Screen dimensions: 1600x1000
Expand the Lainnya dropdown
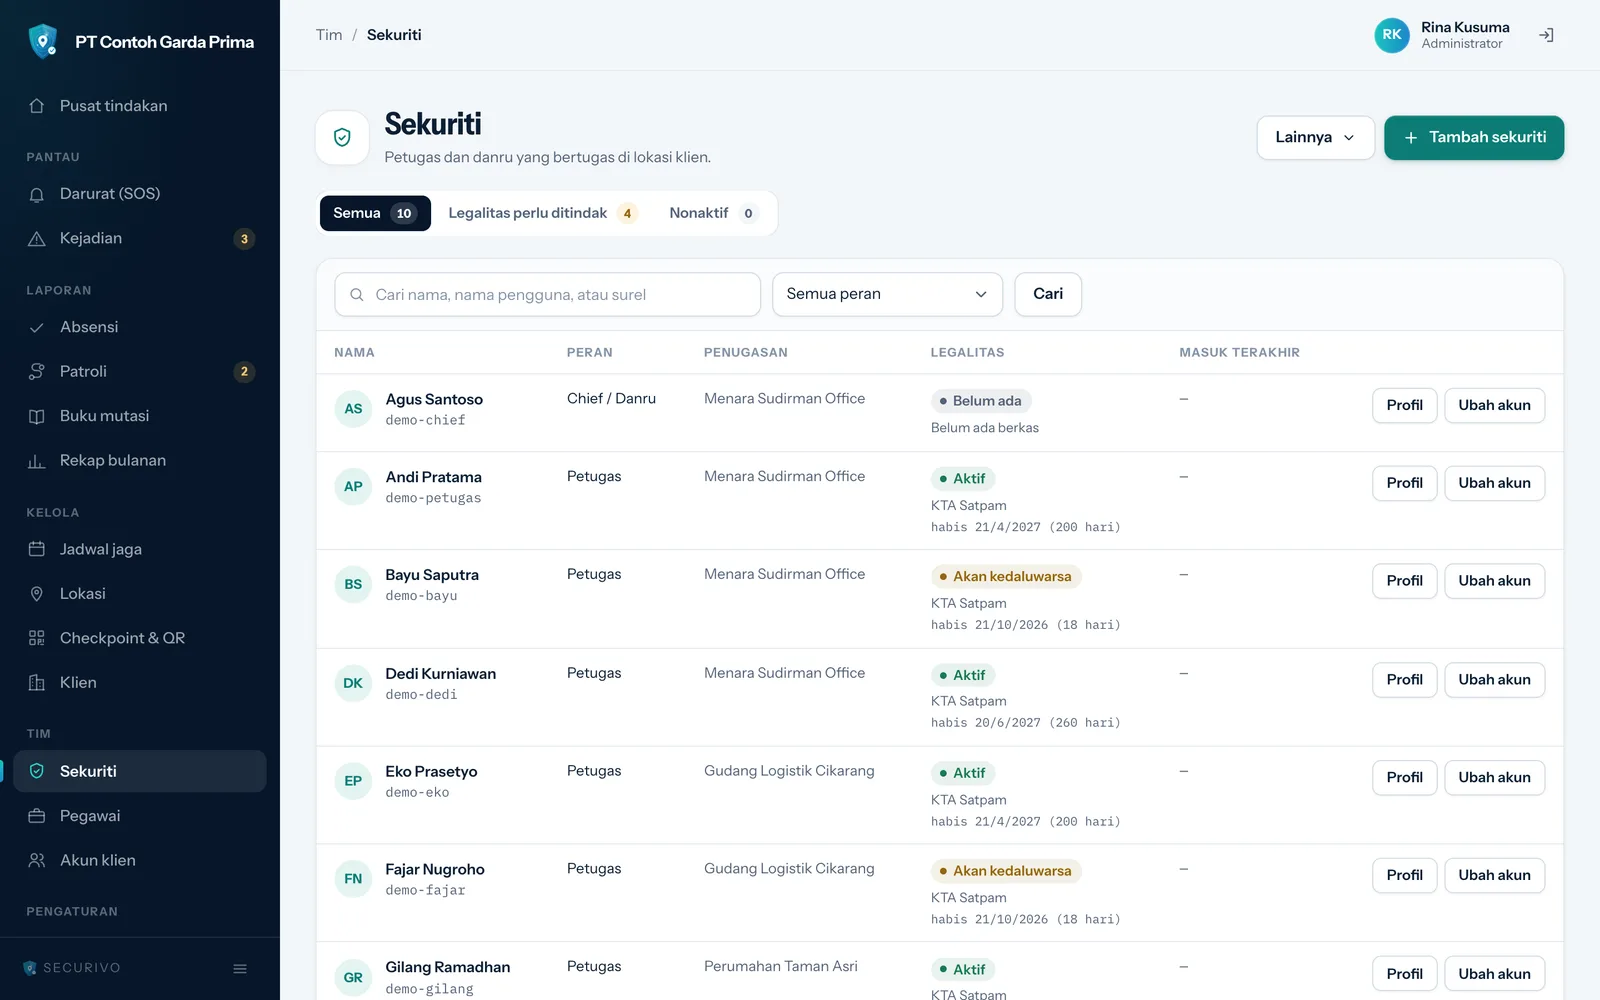[x=1315, y=138]
